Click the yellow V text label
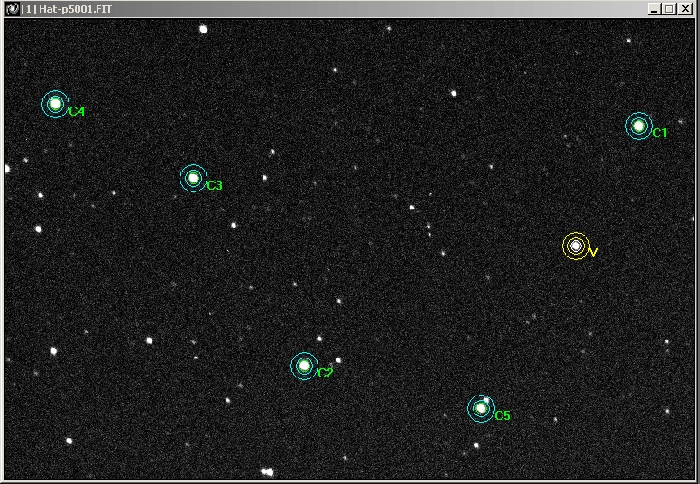Screen dimensions: 700x484 point(593,253)
